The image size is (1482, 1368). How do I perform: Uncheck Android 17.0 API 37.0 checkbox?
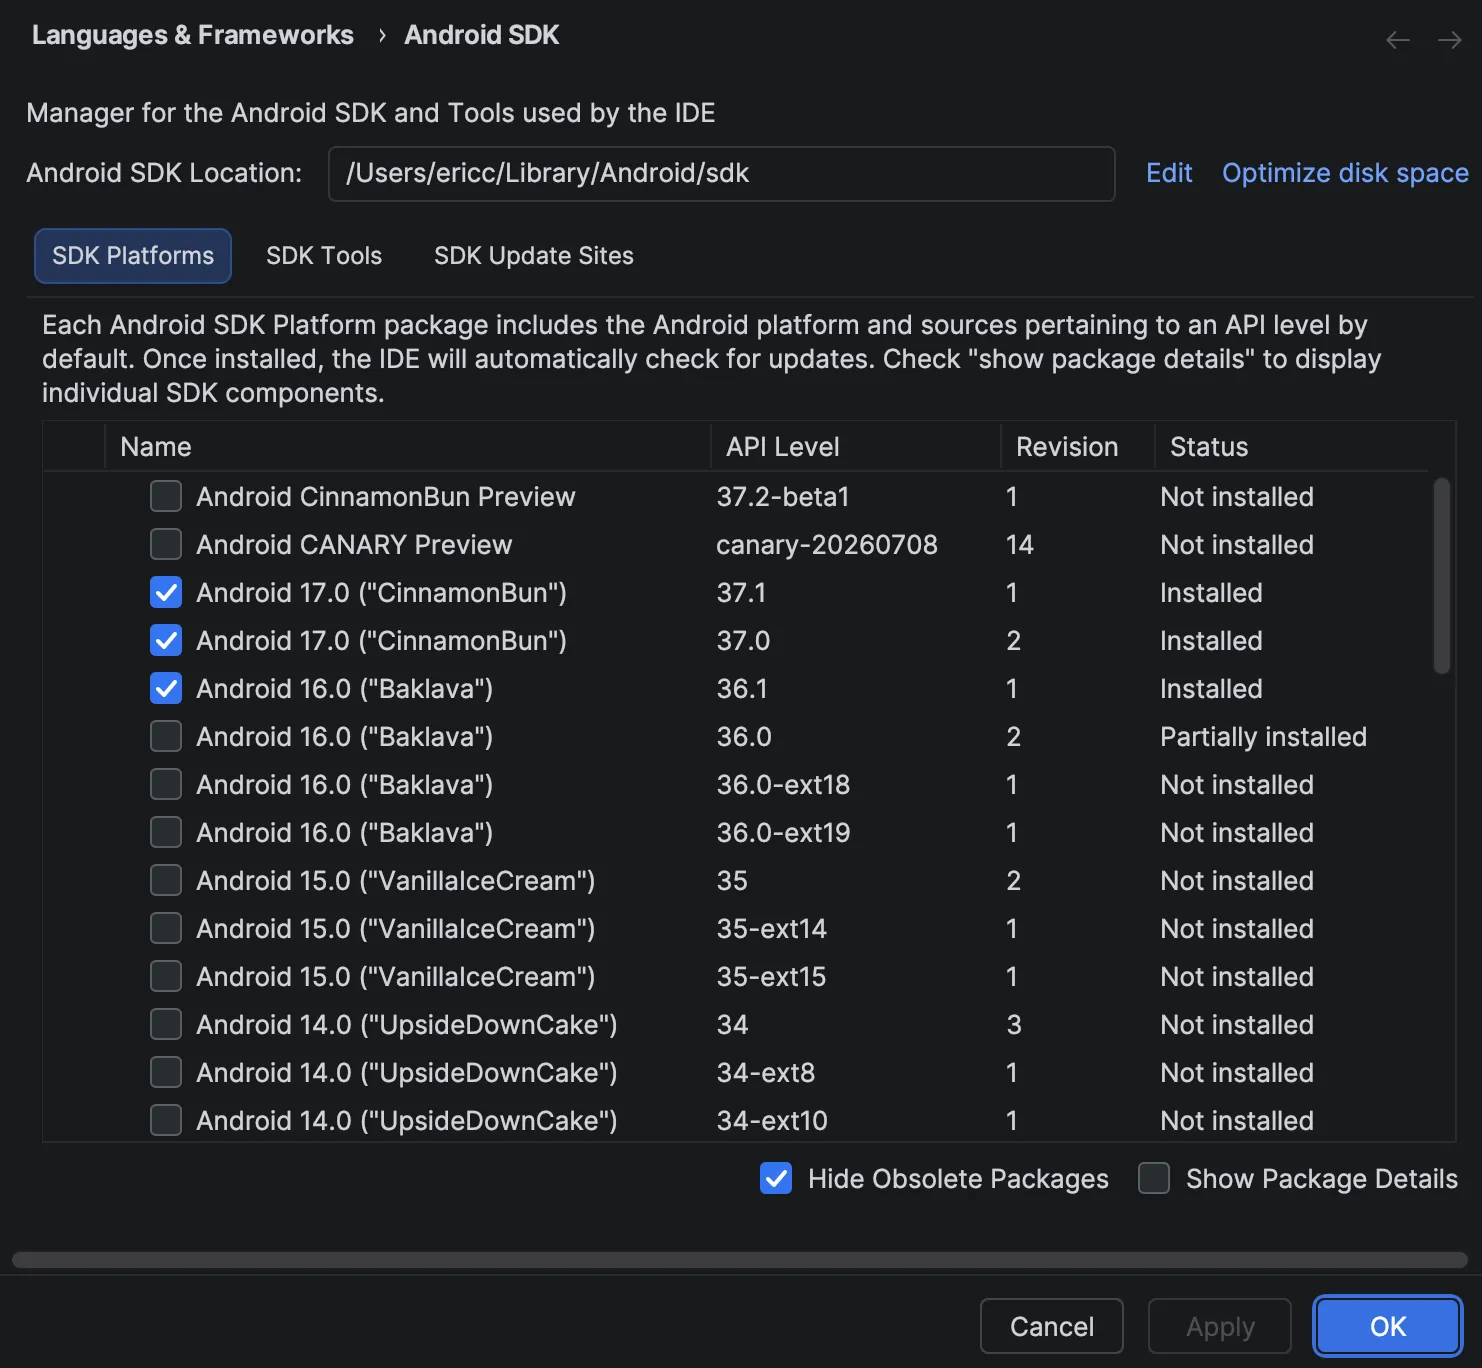(x=166, y=640)
